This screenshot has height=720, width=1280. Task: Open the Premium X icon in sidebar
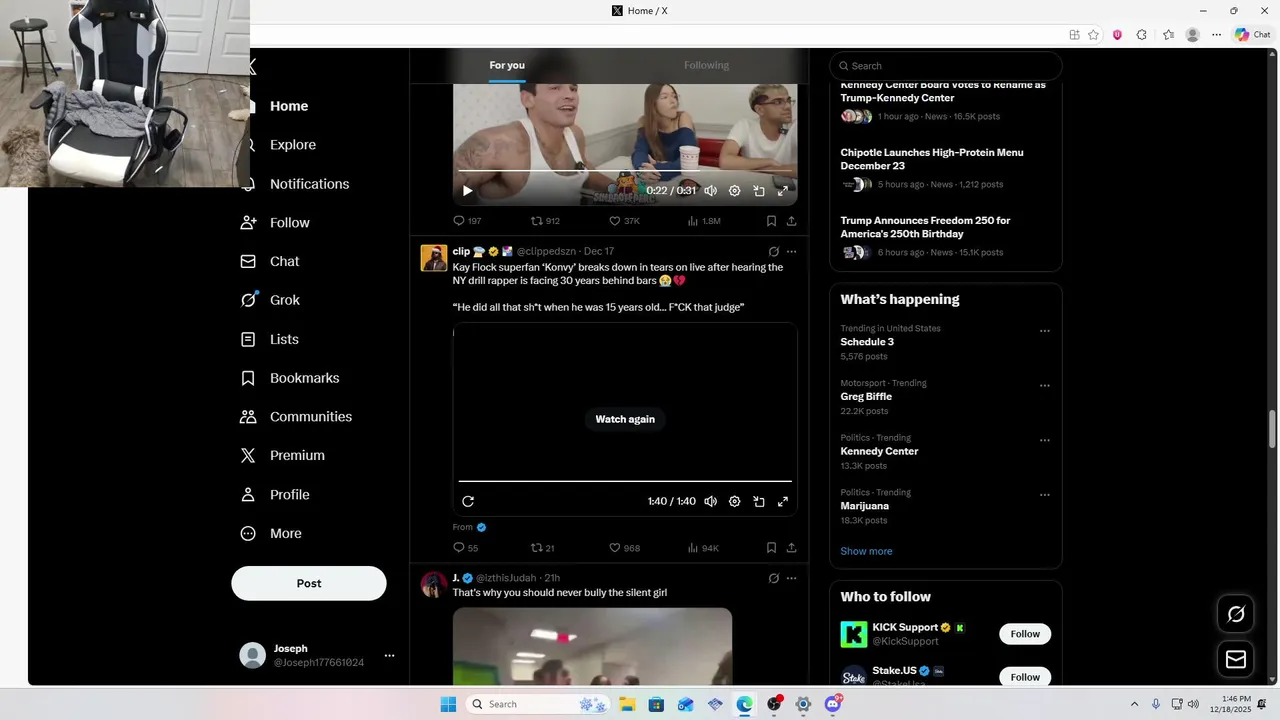[x=249, y=456]
